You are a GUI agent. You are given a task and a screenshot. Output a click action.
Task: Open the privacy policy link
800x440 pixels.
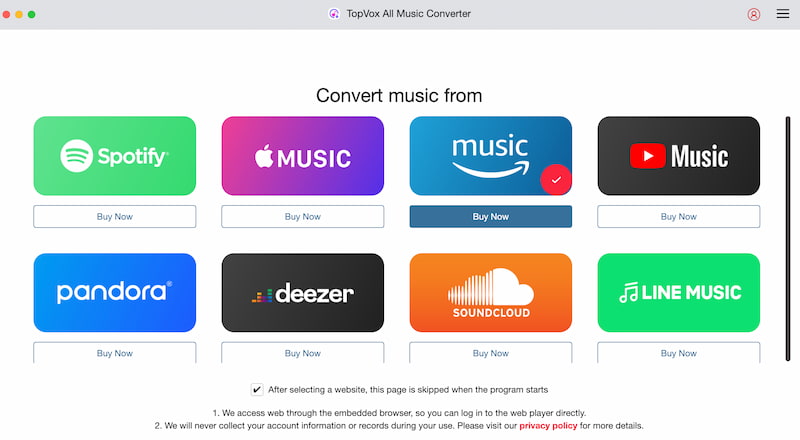548,426
